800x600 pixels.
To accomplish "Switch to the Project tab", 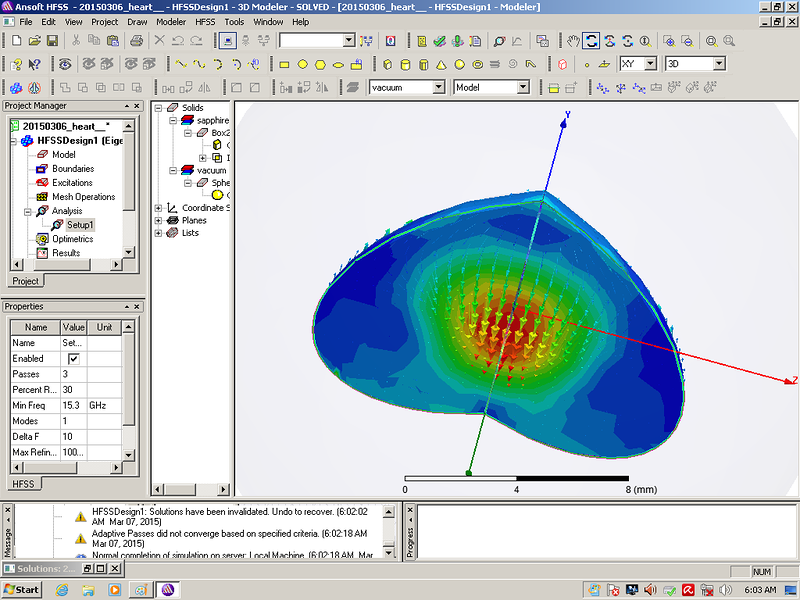I will (x=25, y=281).
